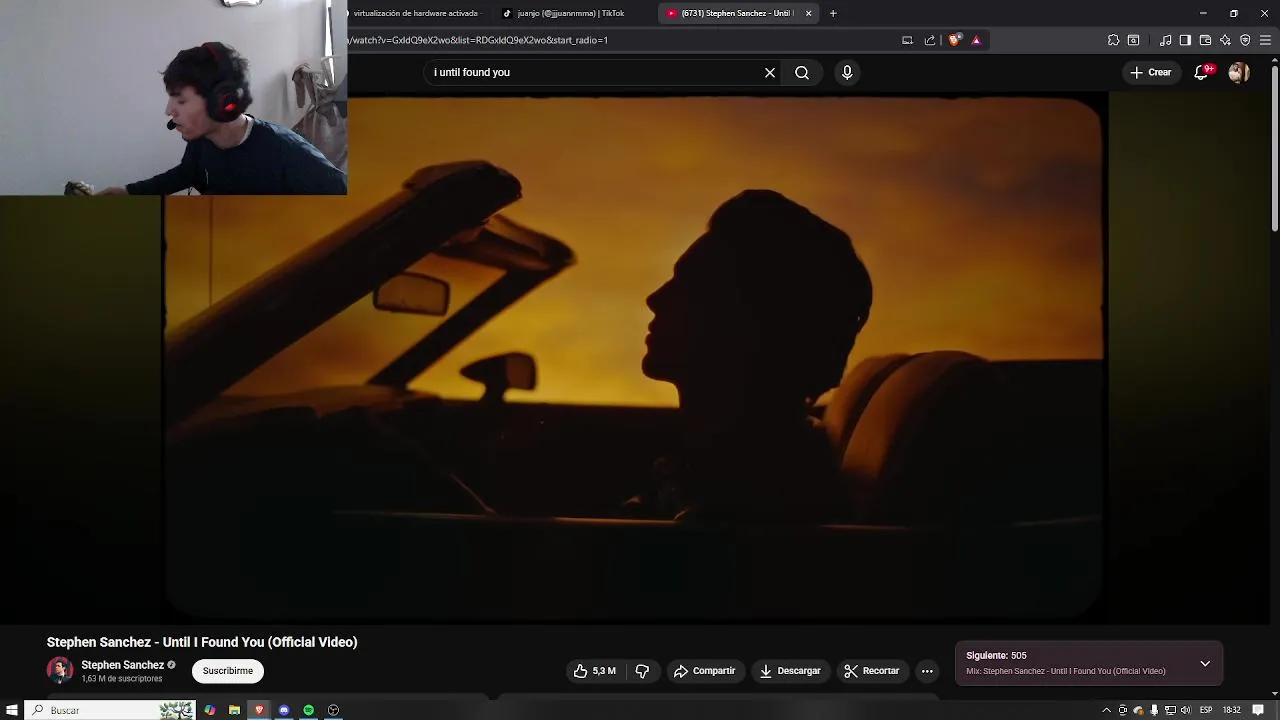1280x720 pixels.
Task: Open the YouTube account avatar menu
Action: click(x=1239, y=72)
